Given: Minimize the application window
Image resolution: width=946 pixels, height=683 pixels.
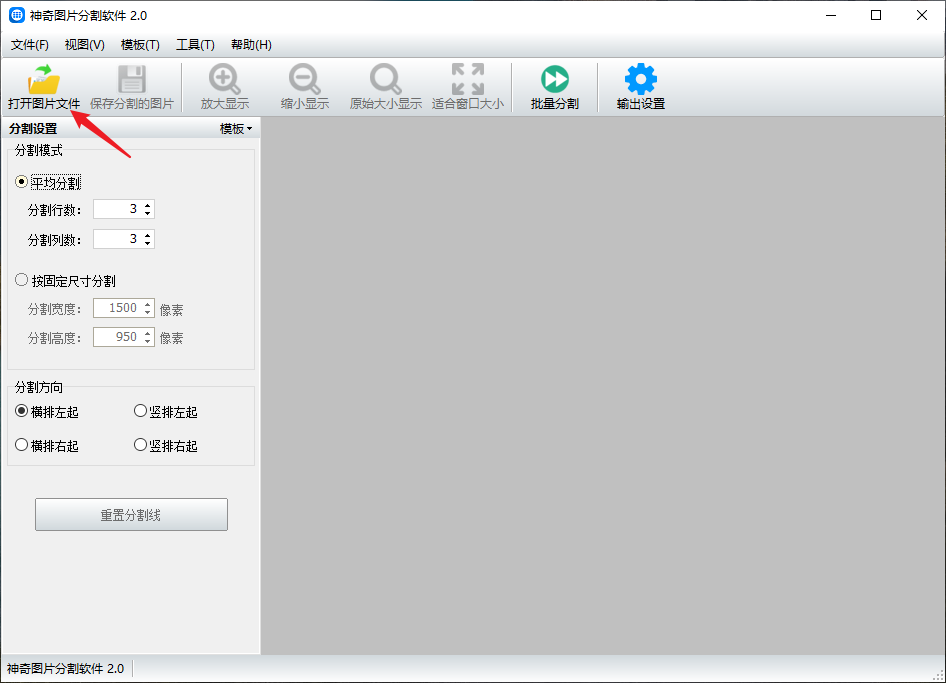Looking at the screenshot, I should pos(831,15).
